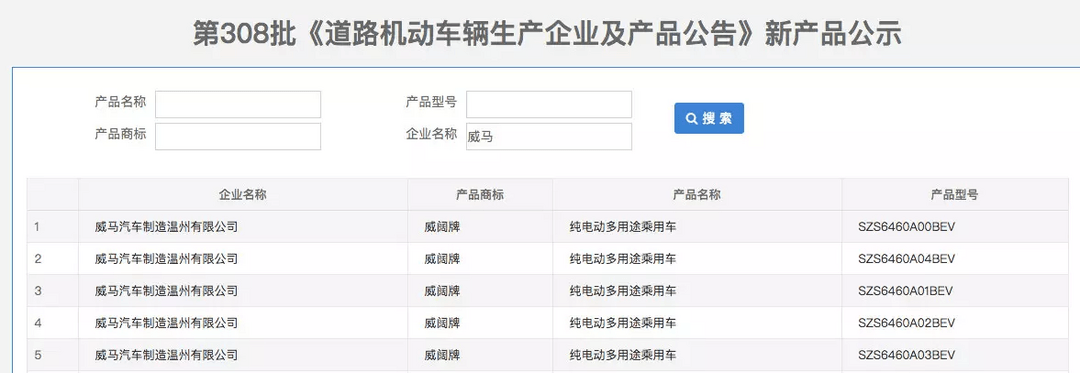
Task: Click the 威阀牌 trademark cell in row 3
Action: pyautogui.click(x=480, y=291)
